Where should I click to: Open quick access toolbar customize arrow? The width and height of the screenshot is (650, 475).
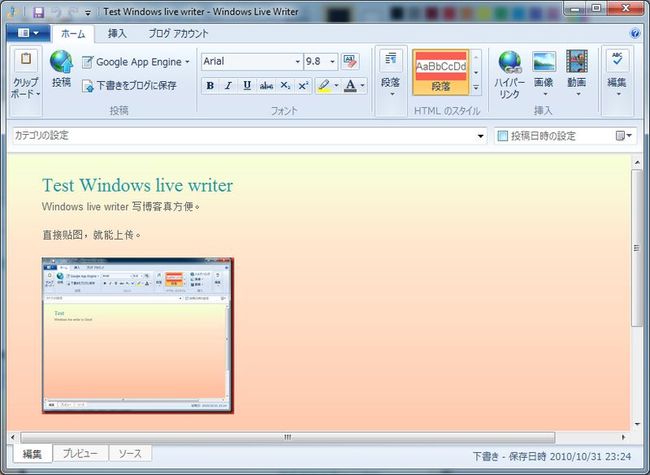click(x=88, y=13)
